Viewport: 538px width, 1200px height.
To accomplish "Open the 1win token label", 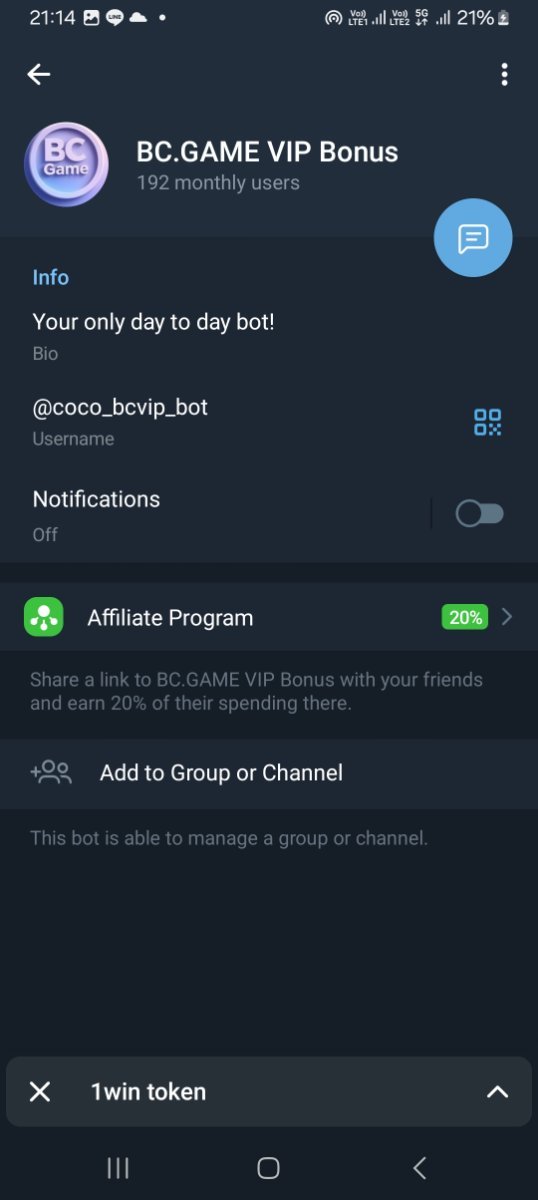I will [x=148, y=1092].
